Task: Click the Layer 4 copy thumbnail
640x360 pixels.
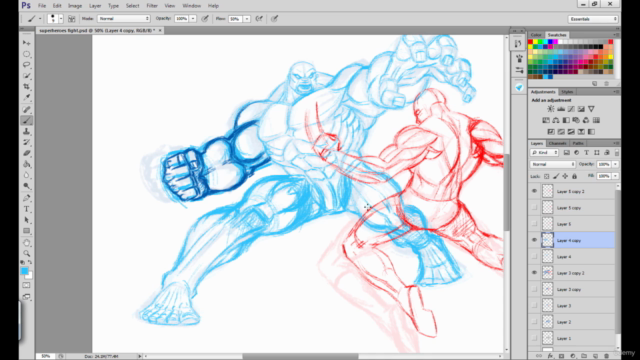Action: click(547, 240)
